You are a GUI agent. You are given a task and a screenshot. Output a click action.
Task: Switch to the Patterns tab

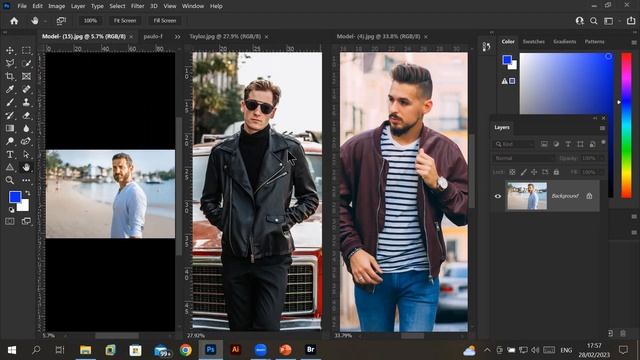pyautogui.click(x=594, y=42)
